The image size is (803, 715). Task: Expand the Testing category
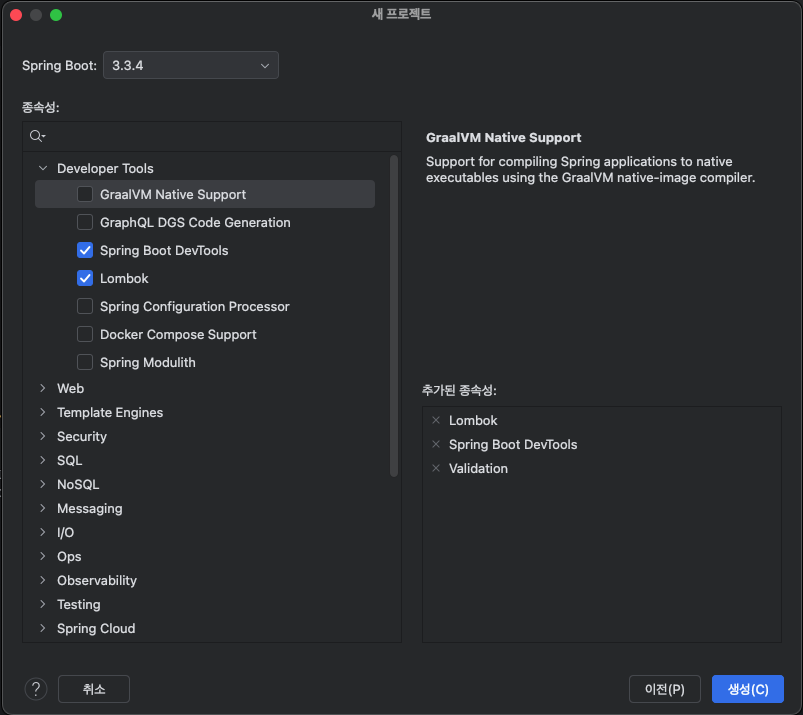coord(43,604)
